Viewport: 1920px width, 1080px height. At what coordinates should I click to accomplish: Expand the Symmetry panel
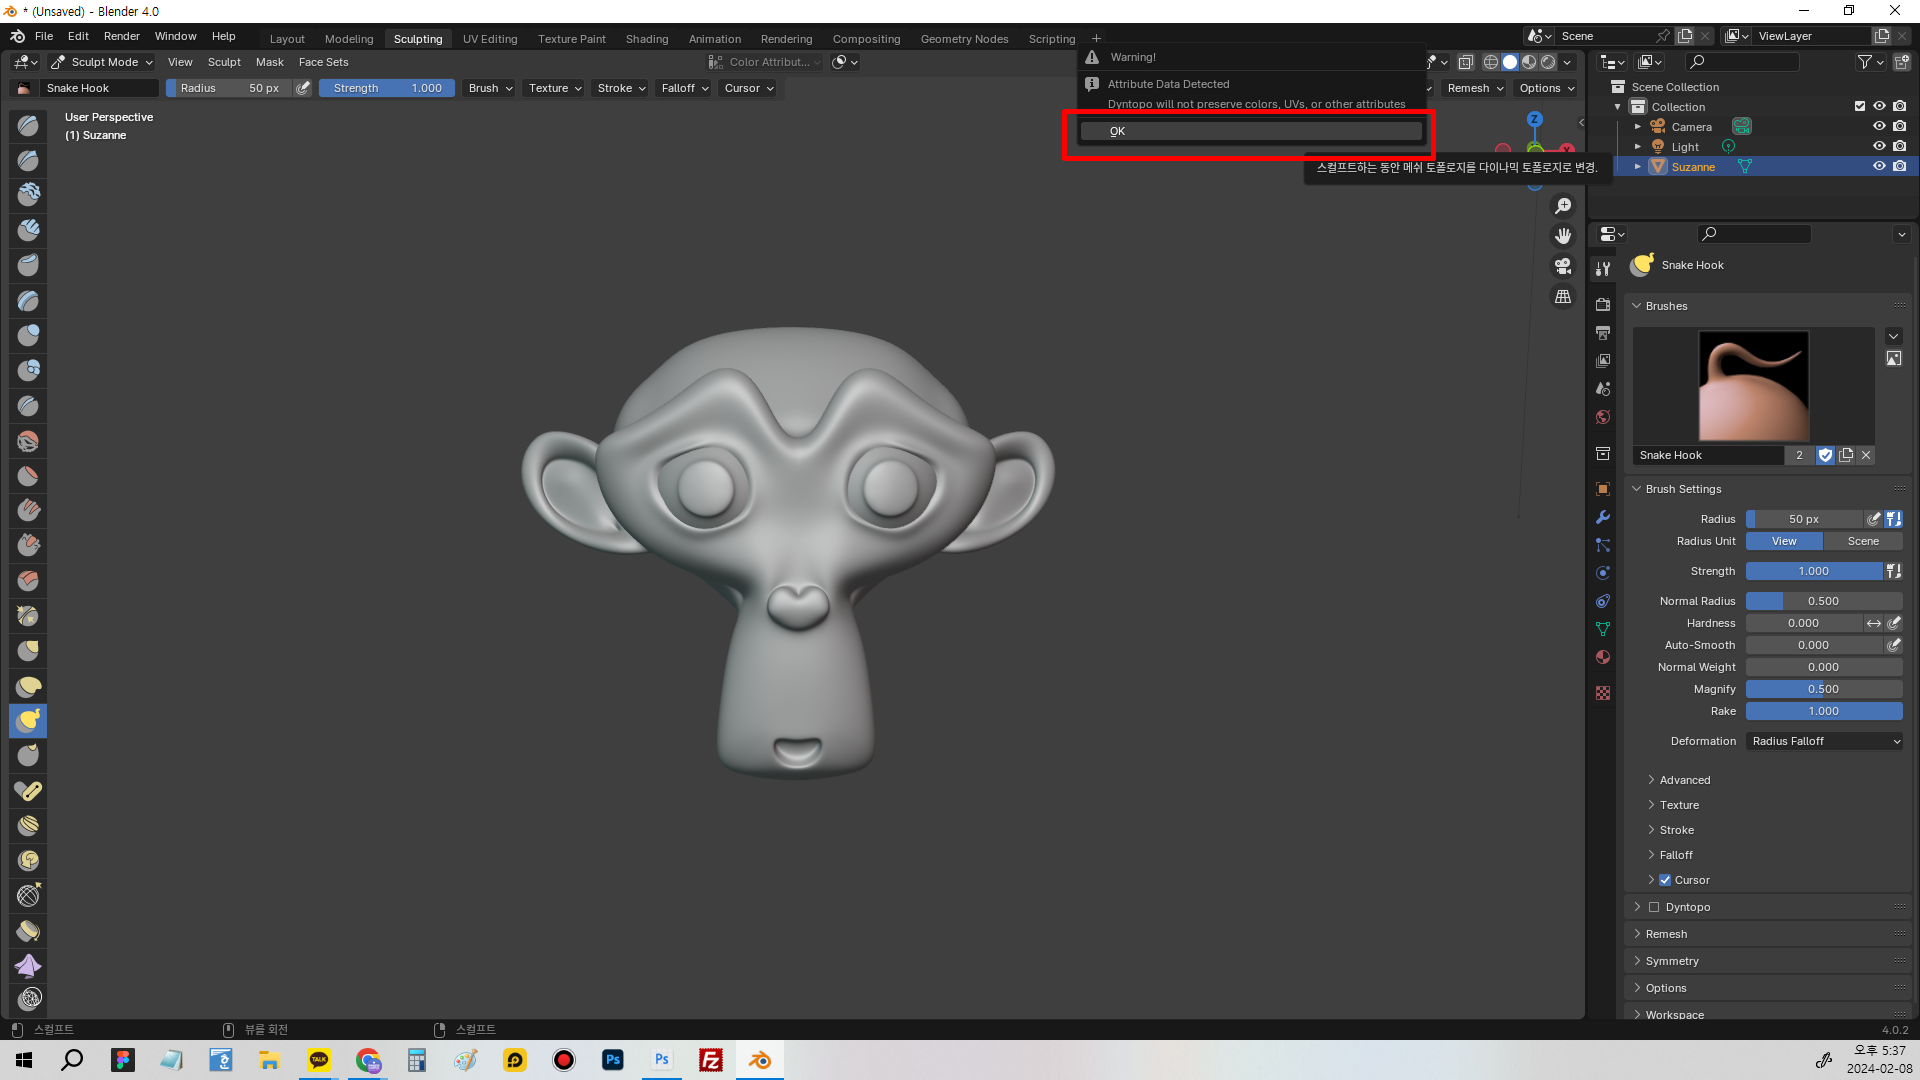[1671, 961]
